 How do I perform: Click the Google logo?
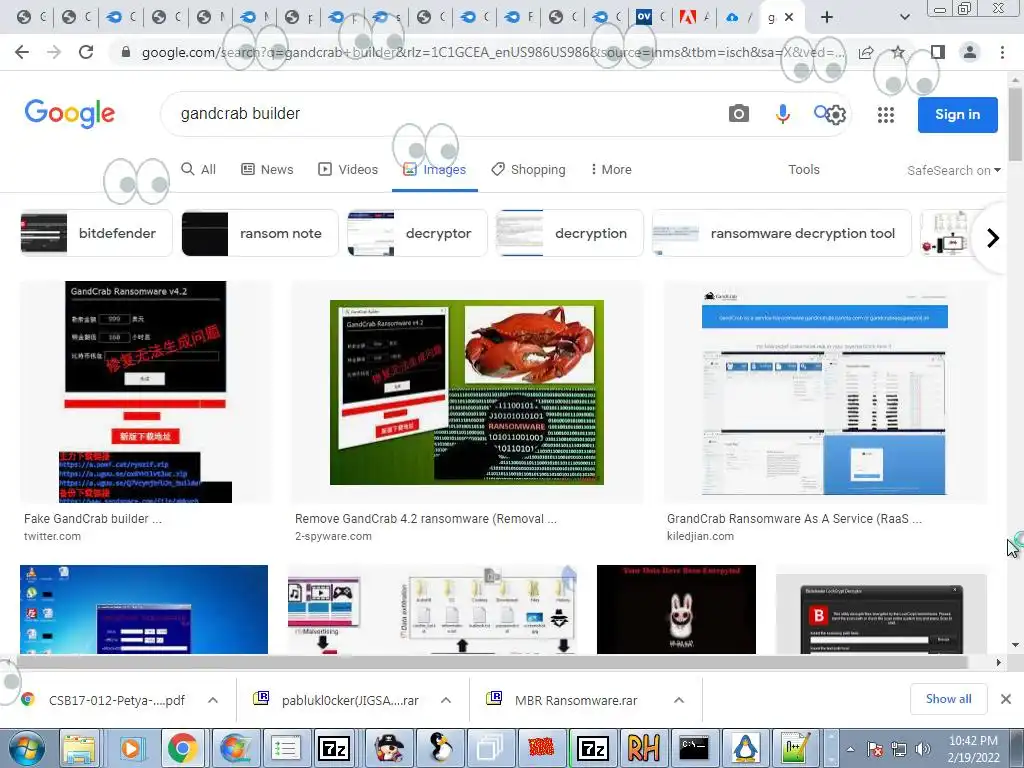70,114
